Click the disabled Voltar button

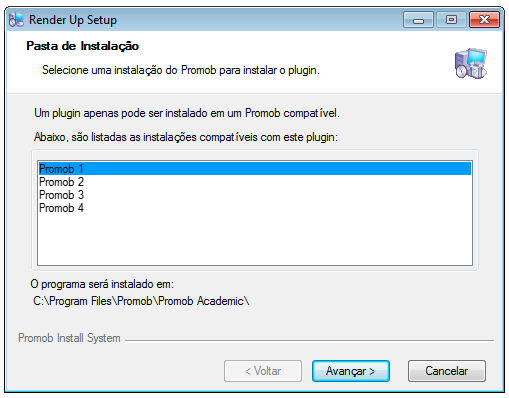point(263,371)
